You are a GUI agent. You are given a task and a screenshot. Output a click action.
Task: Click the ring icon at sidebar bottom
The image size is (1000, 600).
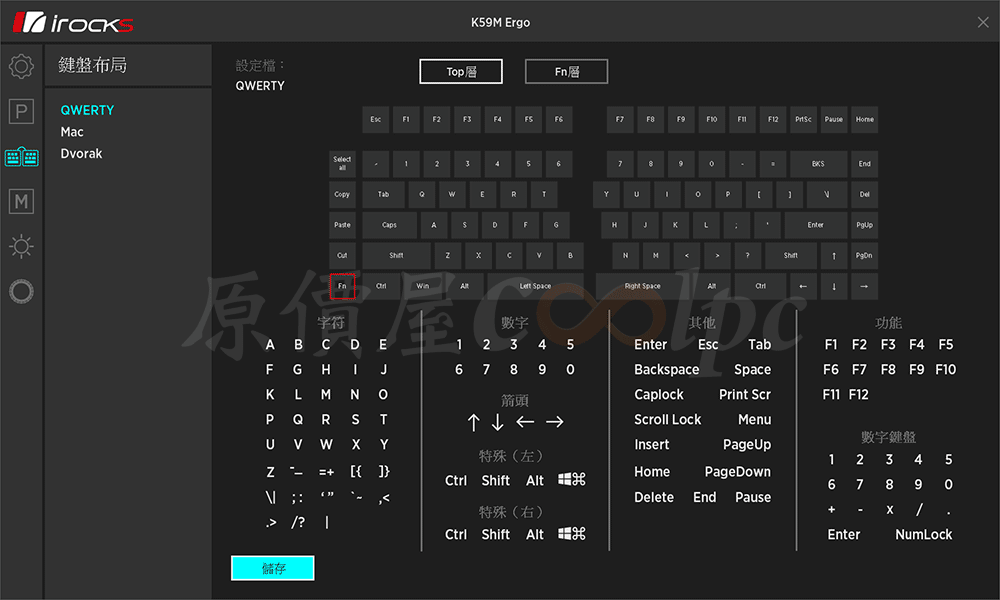coord(21,291)
